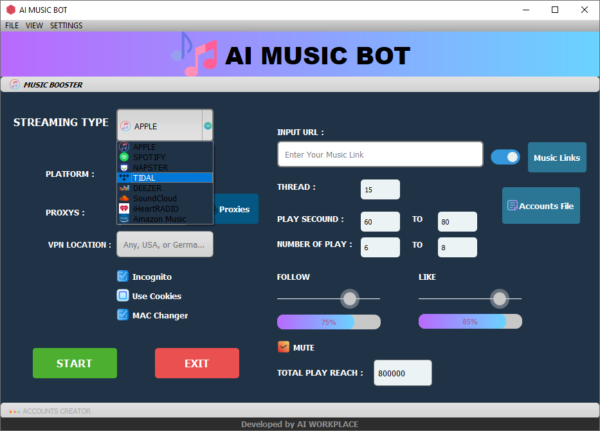The height and width of the screenshot is (431, 600).
Task: Click the Apple Music icon in dropdown list
Action: pyautogui.click(x=124, y=147)
